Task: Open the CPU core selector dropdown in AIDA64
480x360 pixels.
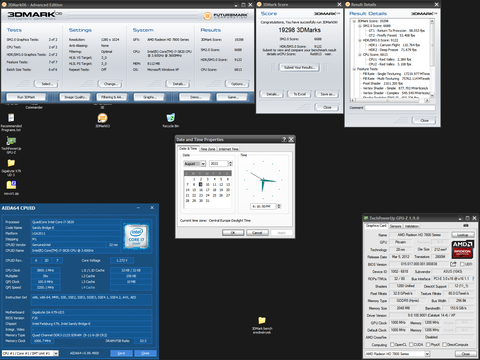Action: tap(56, 353)
